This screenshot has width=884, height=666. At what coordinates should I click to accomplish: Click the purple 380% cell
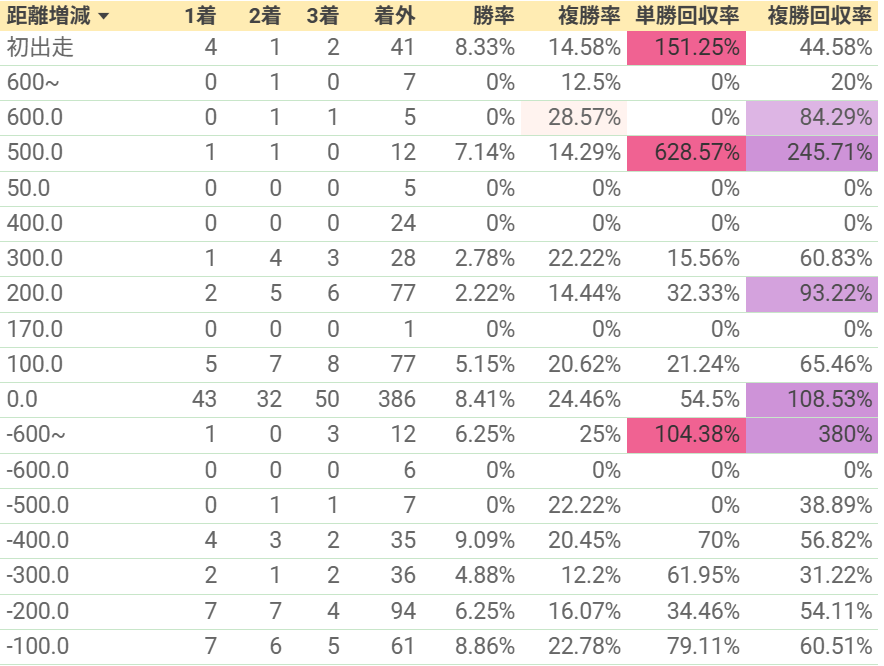coord(812,435)
